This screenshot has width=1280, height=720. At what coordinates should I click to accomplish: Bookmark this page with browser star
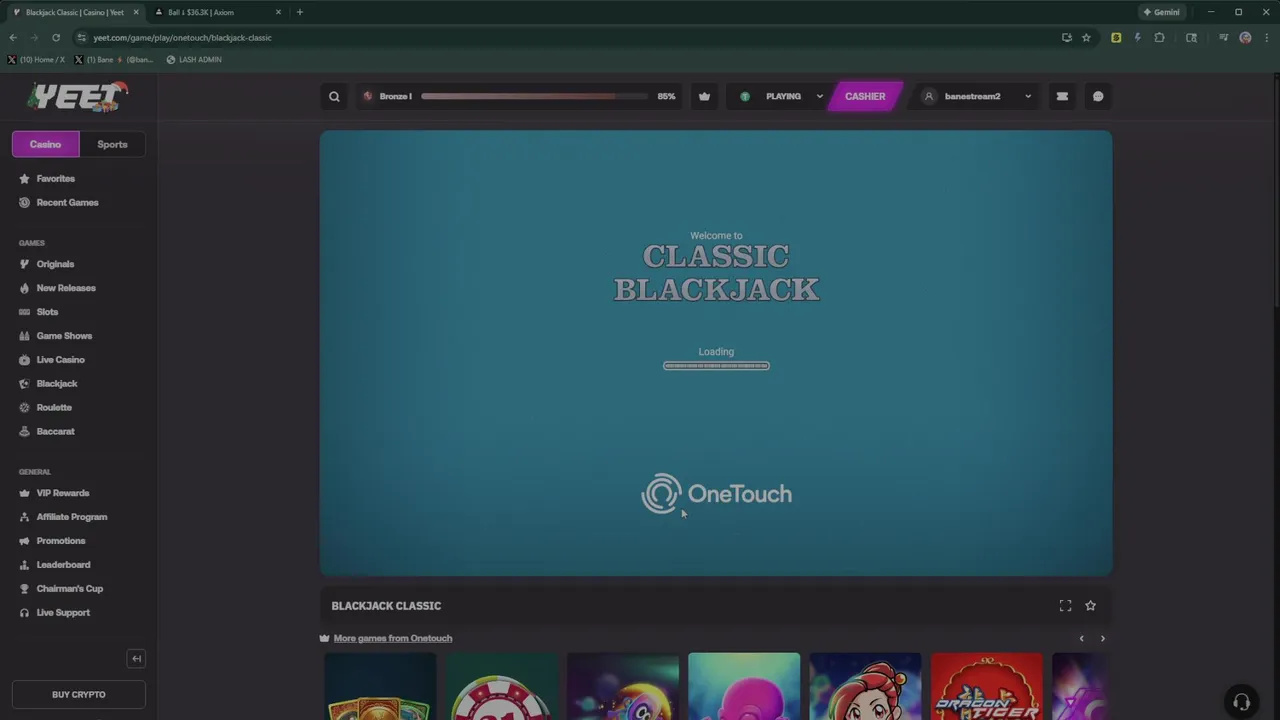(x=1086, y=38)
